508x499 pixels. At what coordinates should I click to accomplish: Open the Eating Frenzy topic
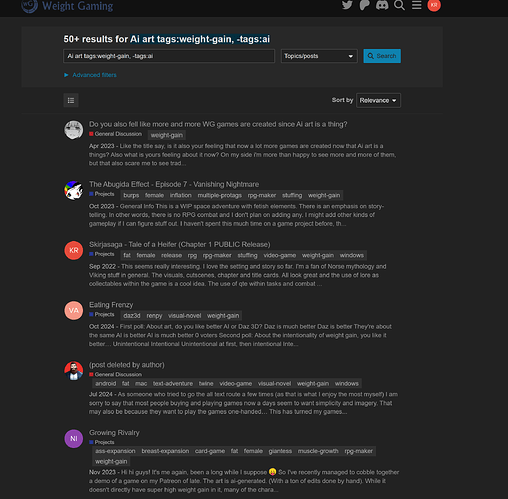(x=111, y=305)
